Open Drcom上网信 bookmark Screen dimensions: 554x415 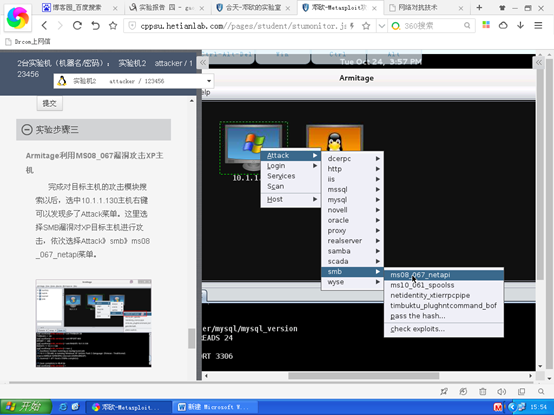28,42
